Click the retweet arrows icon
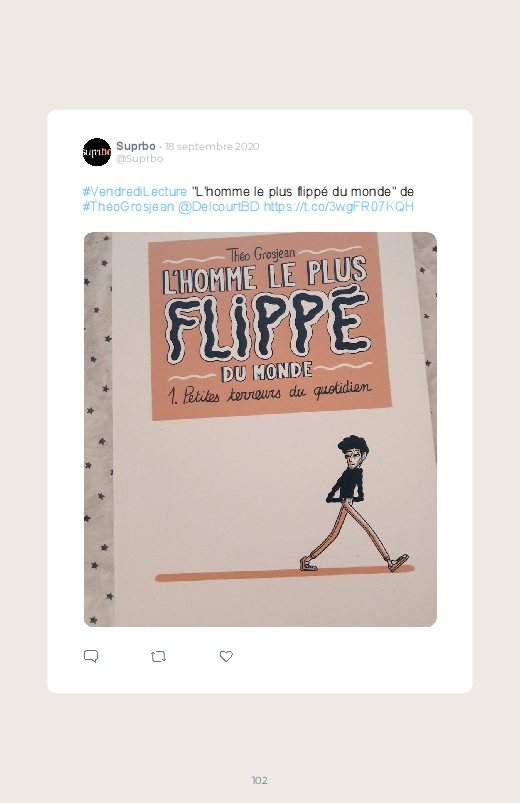The width and height of the screenshot is (520, 803). coord(158,656)
